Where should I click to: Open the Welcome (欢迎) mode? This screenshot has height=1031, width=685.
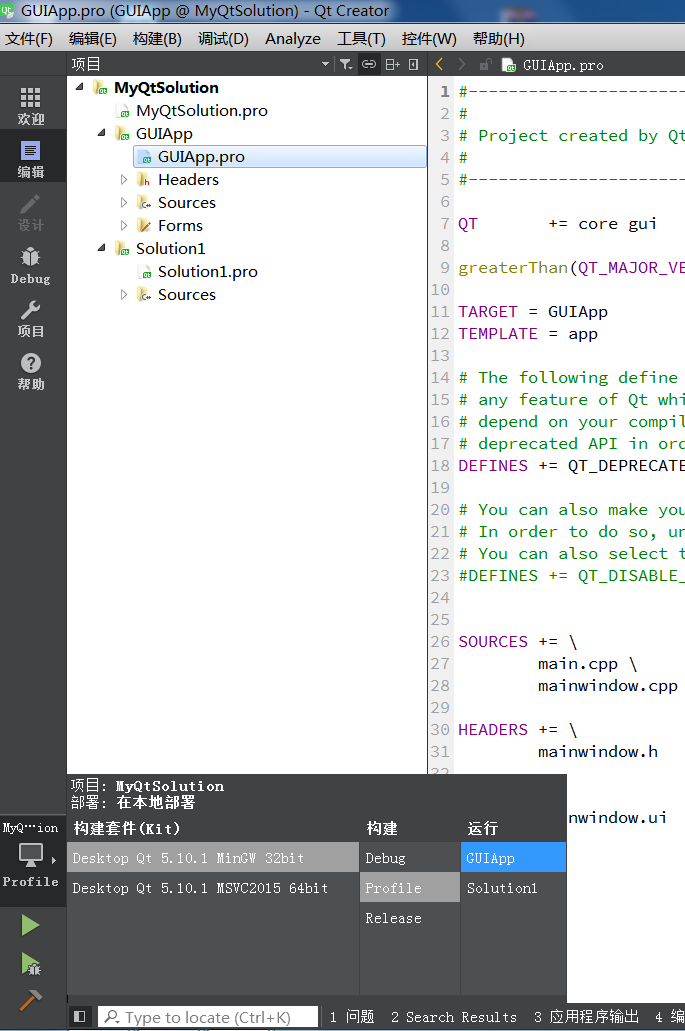30,105
